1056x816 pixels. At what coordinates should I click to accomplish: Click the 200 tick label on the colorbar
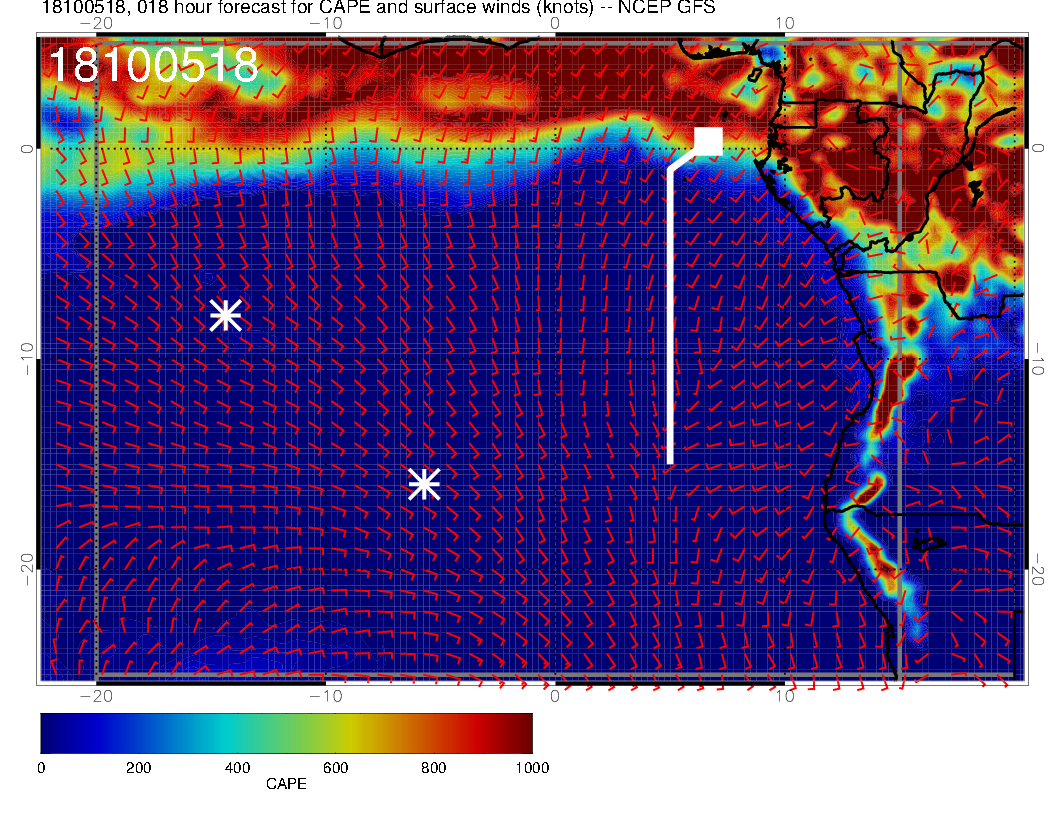pos(138,767)
